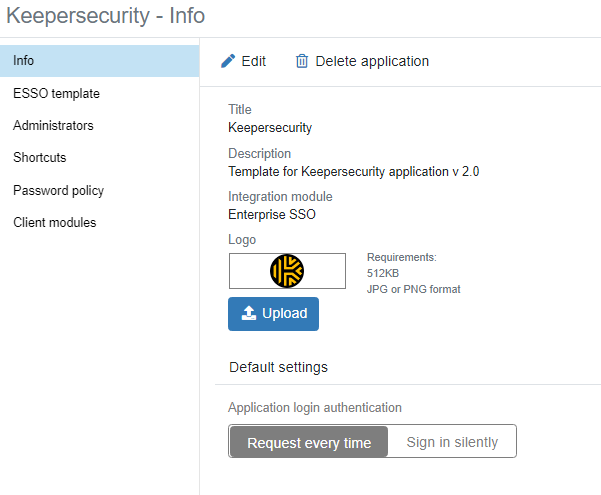Click the Keepersecurity title value

click(x=270, y=127)
